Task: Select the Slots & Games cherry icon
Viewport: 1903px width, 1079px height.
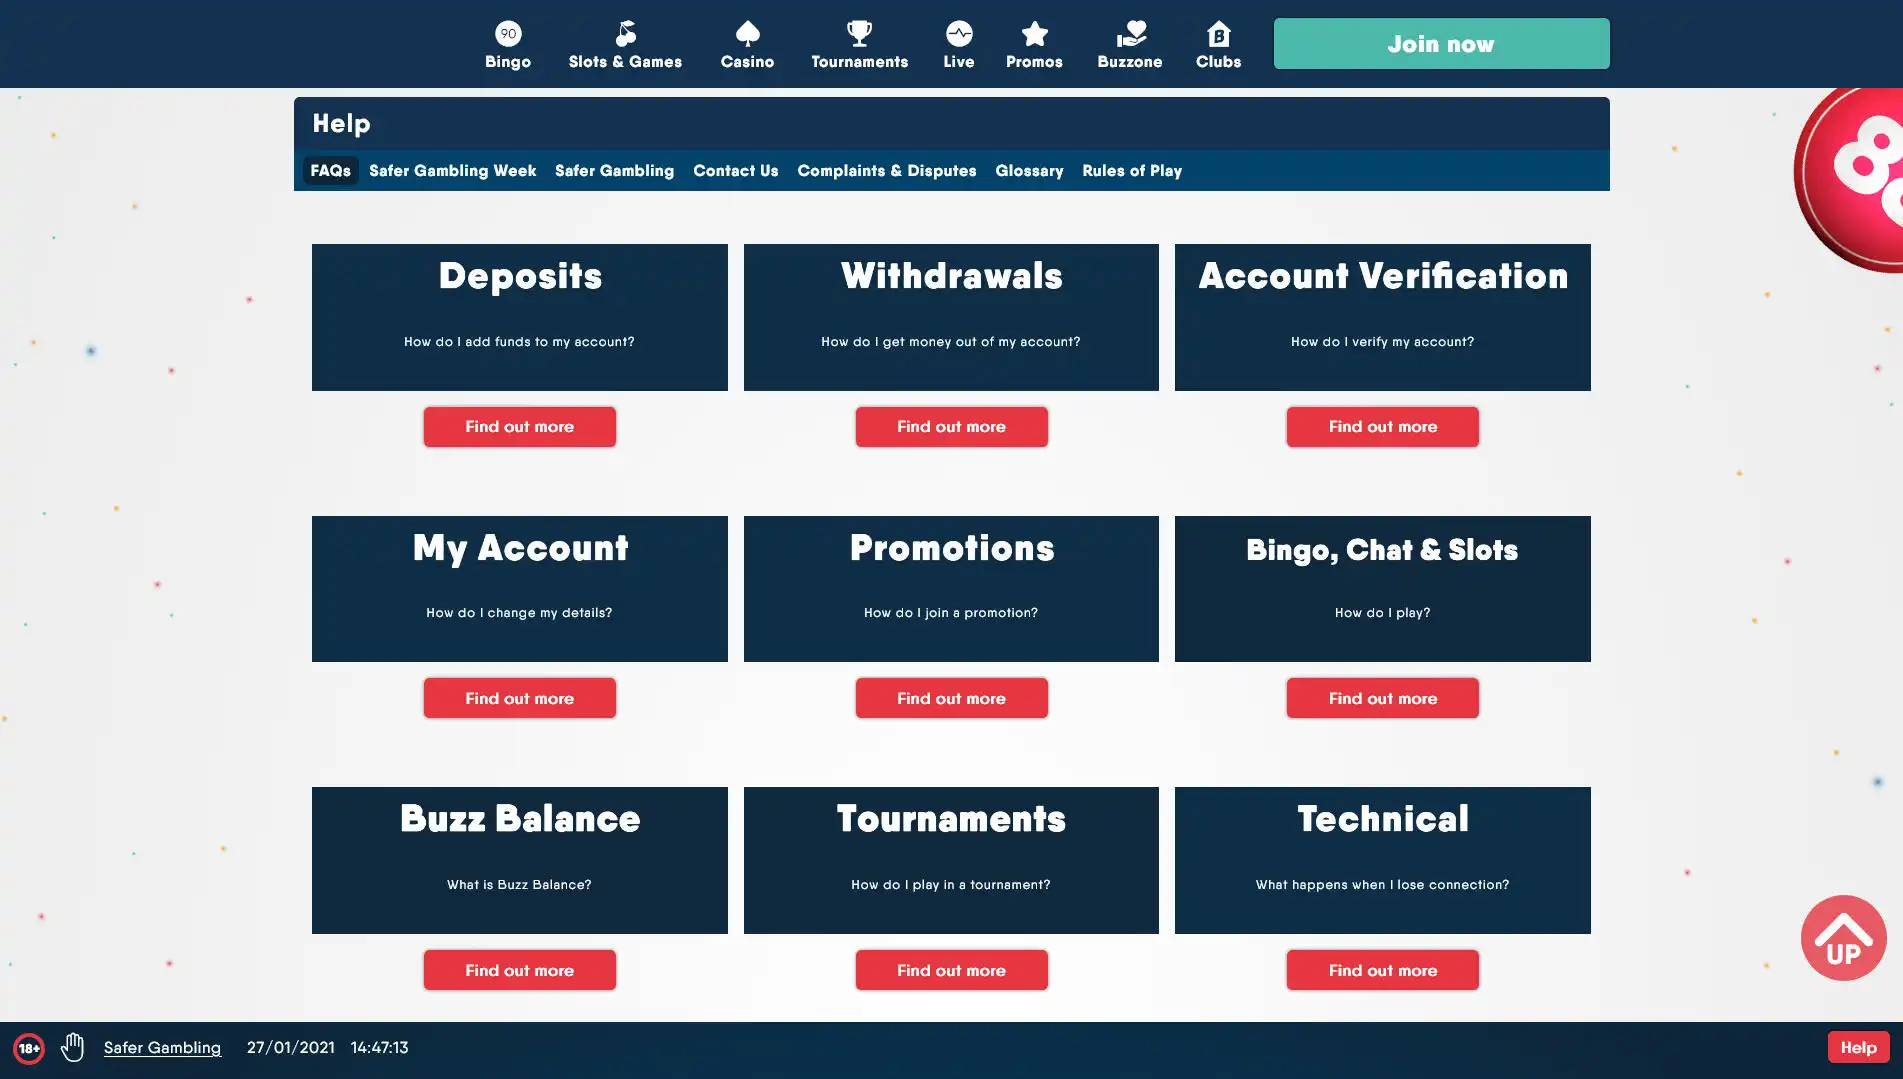Action: (x=625, y=34)
